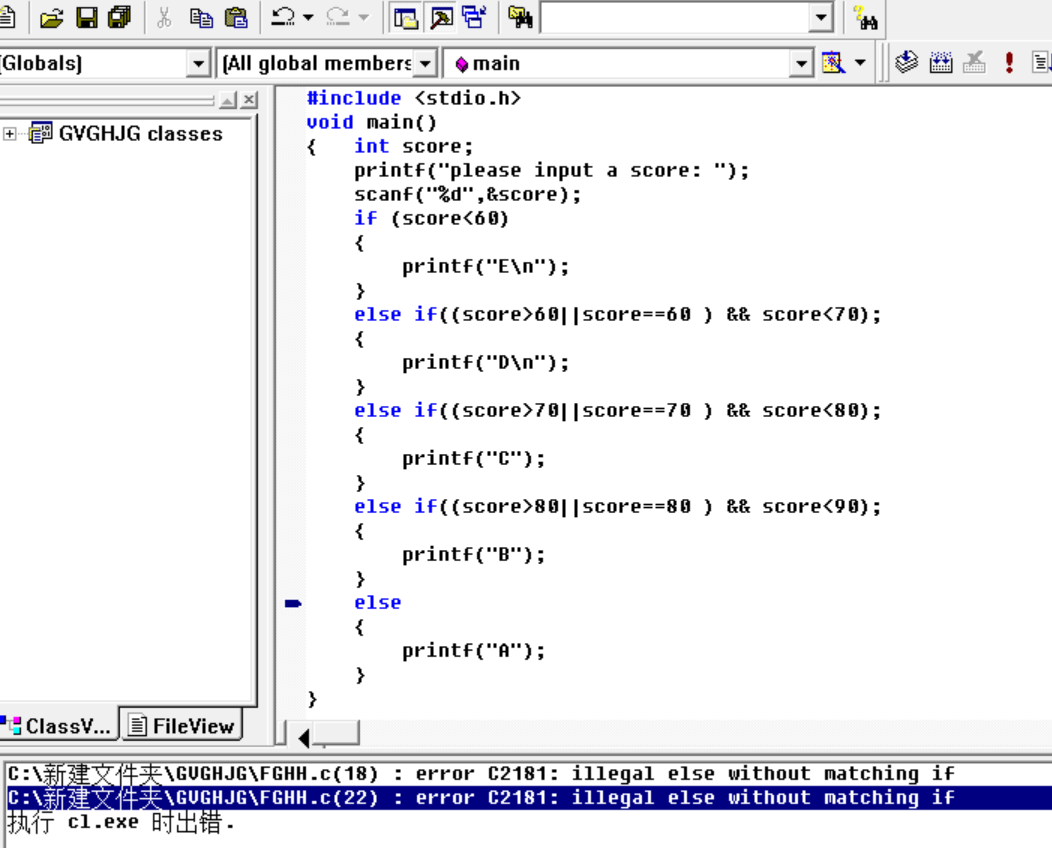Switch to the FileView tab
This screenshot has height=848, width=1052.
point(182,725)
